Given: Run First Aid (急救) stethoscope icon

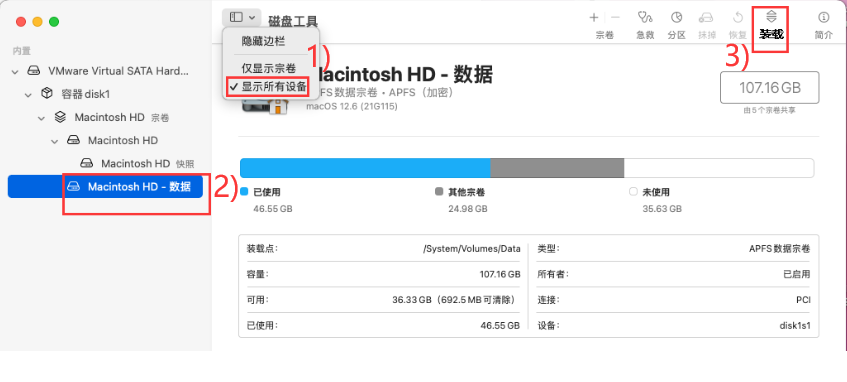Looking at the screenshot, I should coord(644,18).
